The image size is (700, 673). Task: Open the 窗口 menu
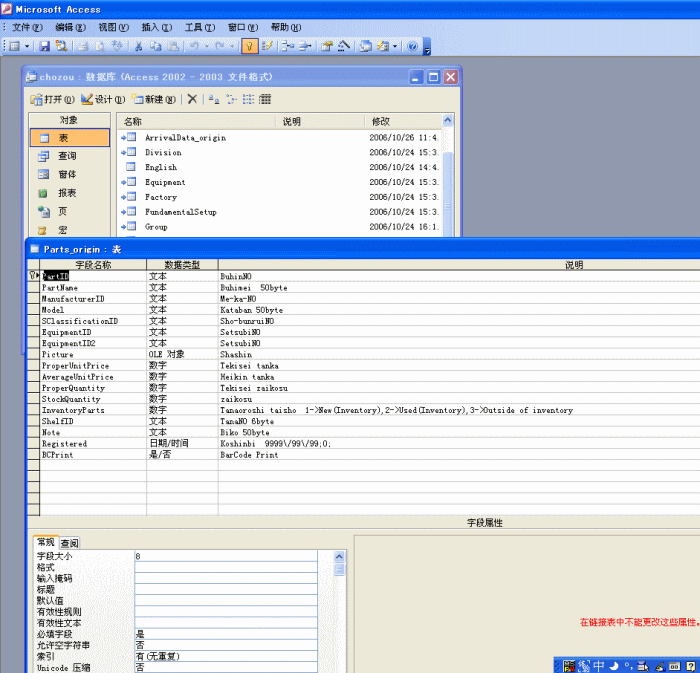click(x=243, y=27)
